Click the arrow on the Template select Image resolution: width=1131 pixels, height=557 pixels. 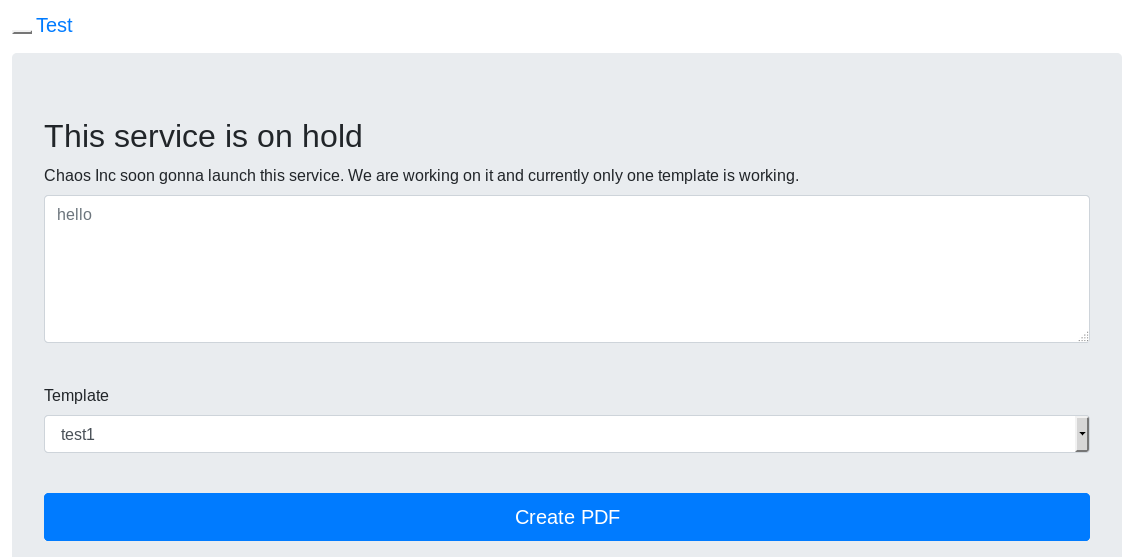pyautogui.click(x=1082, y=434)
